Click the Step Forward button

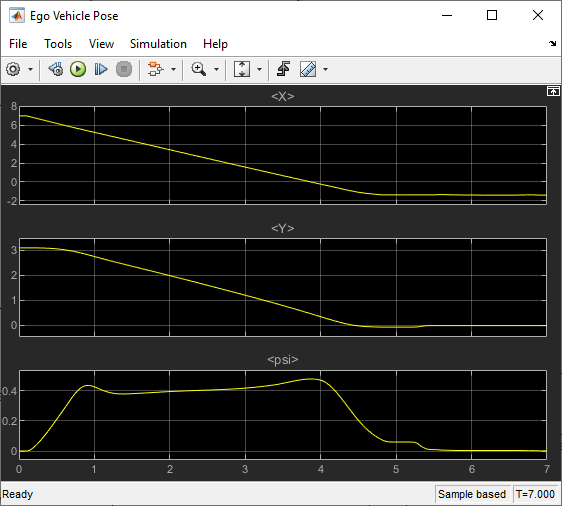coord(101,69)
